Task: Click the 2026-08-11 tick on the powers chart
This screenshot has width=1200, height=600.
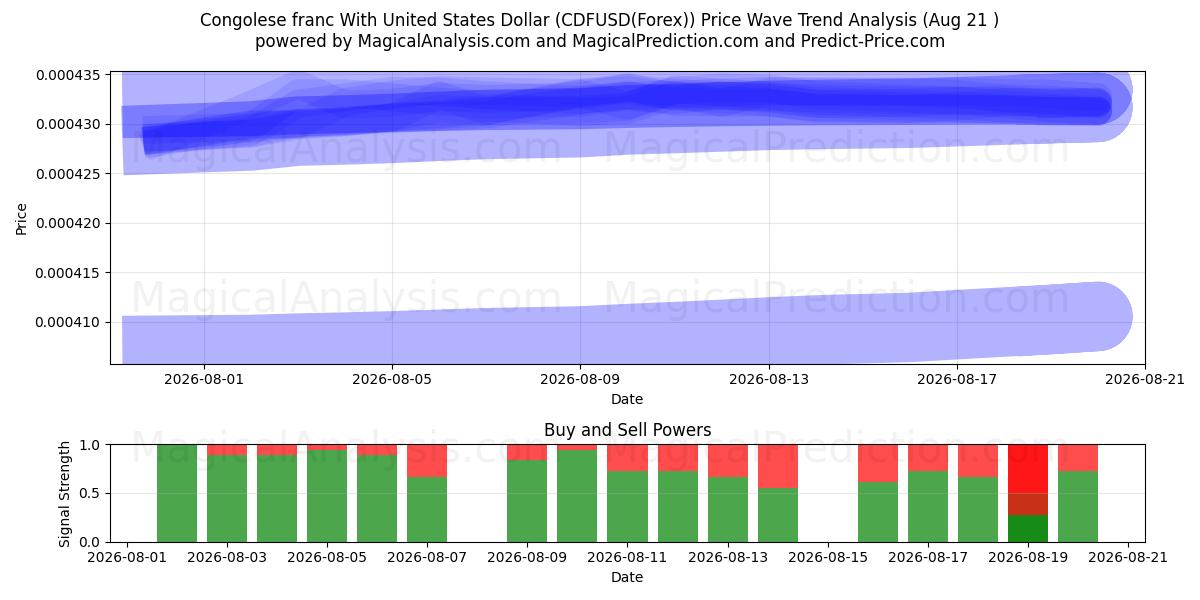Action: point(627,558)
